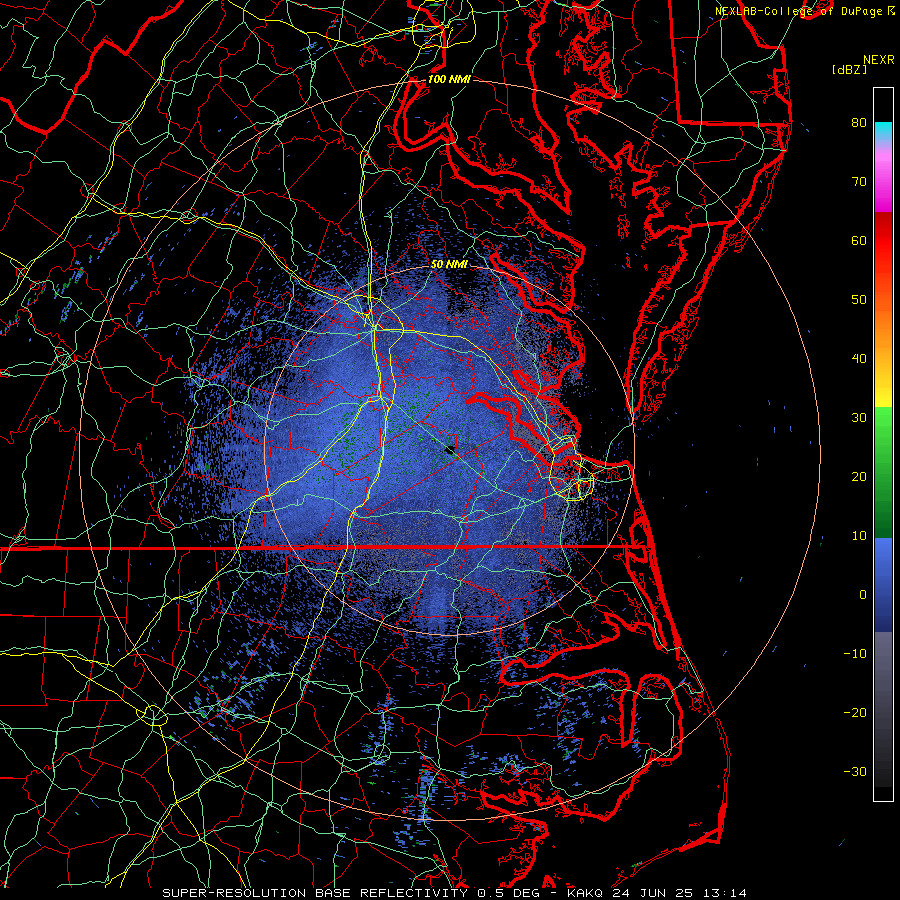
Task: Click the NEXLAB-College of DuPage header text
Action: [x=800, y=11]
